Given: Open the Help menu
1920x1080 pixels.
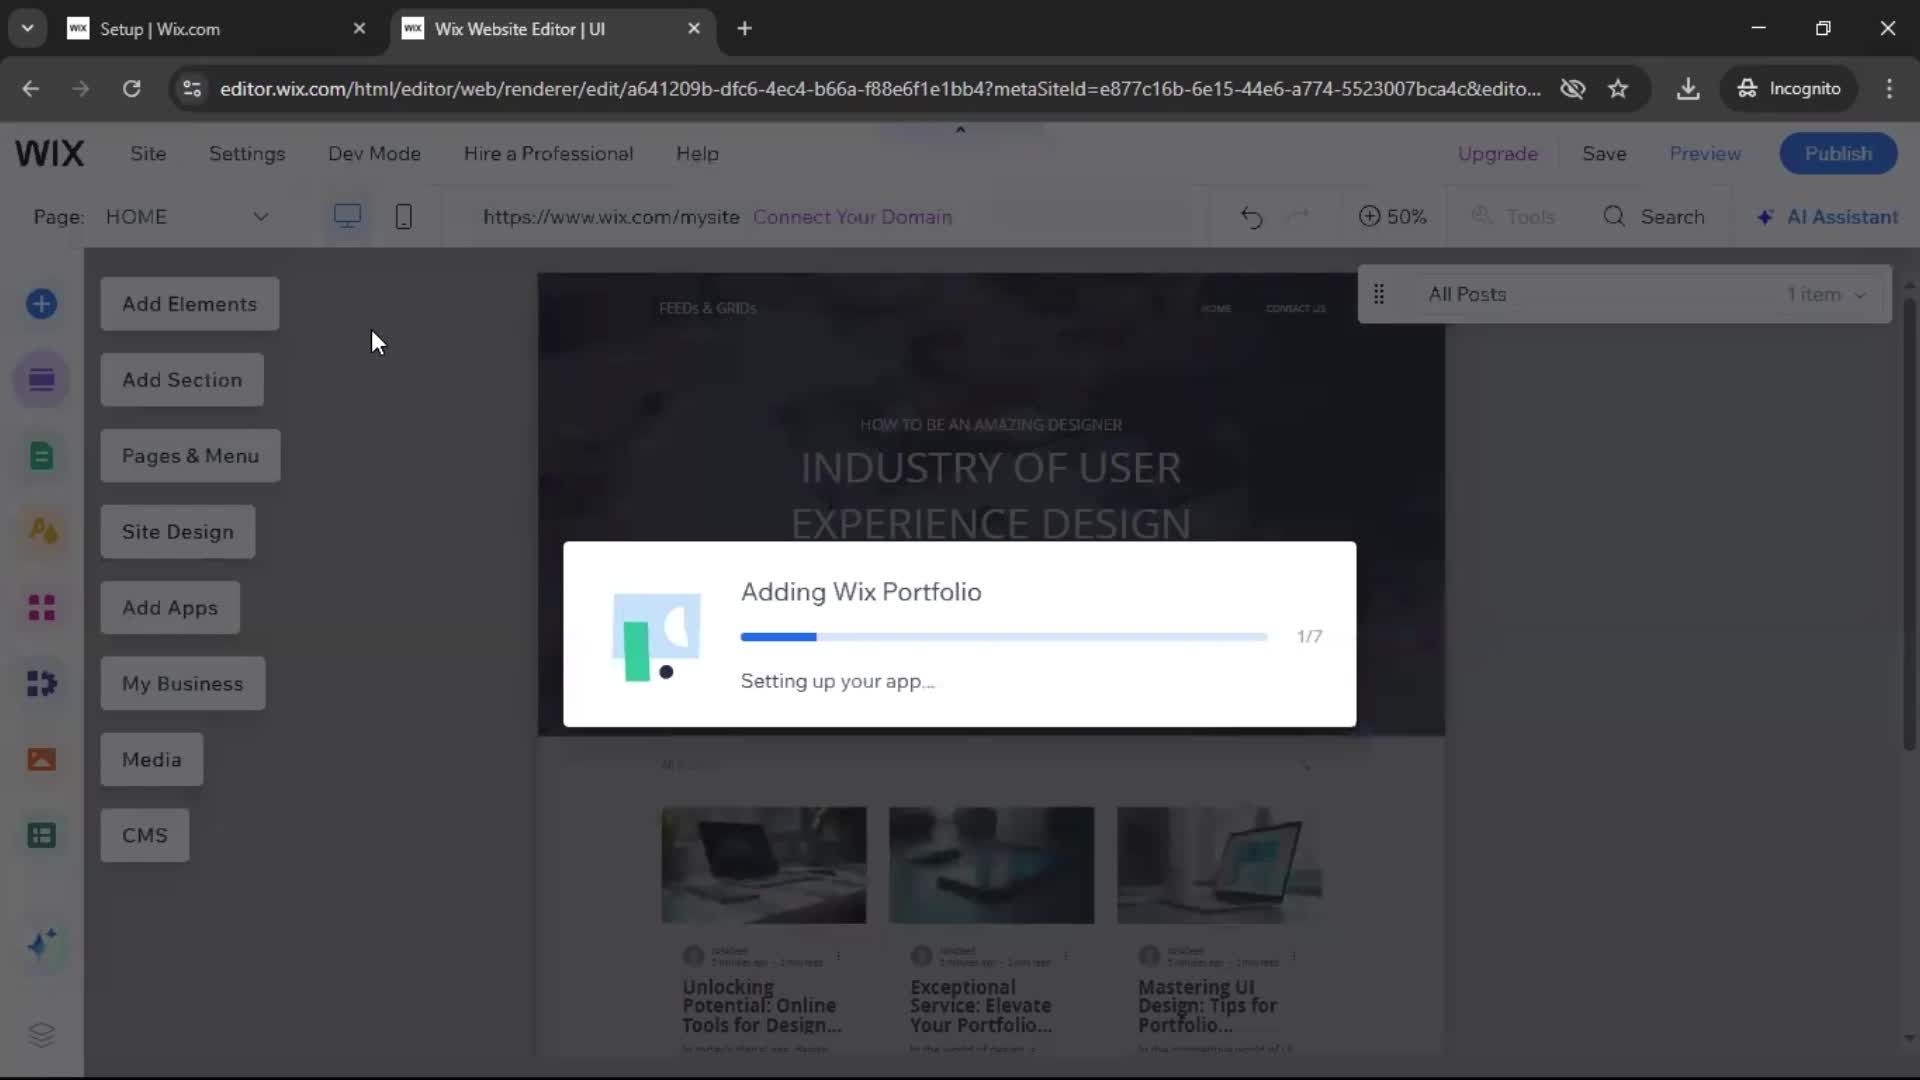Looking at the screenshot, I should (x=697, y=153).
